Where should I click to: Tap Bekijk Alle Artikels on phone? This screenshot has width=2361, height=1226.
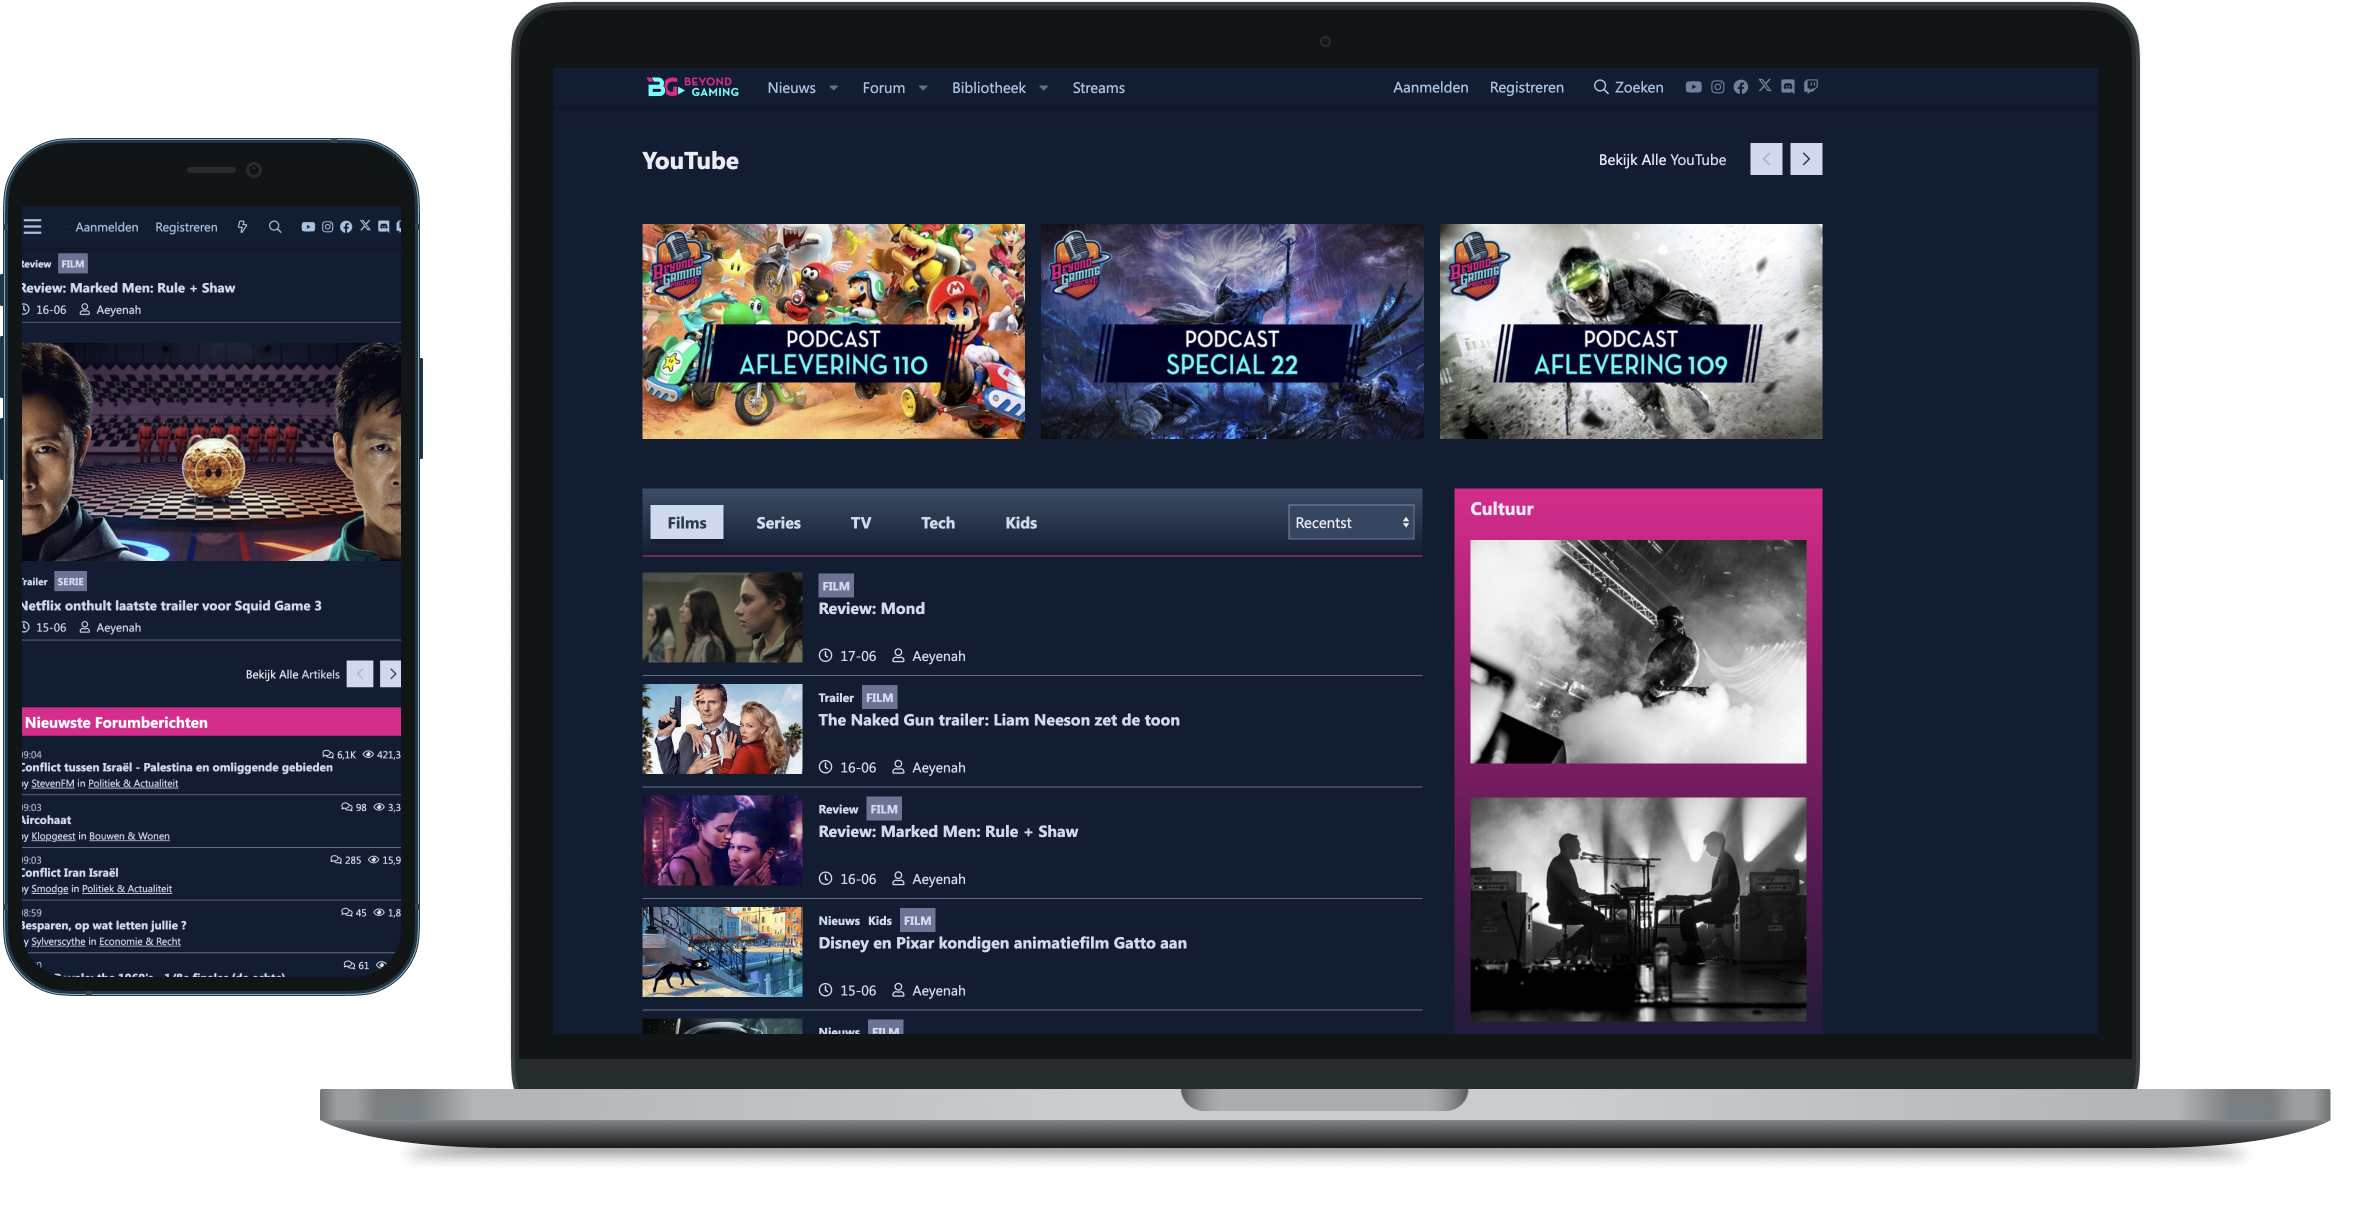[x=293, y=674]
